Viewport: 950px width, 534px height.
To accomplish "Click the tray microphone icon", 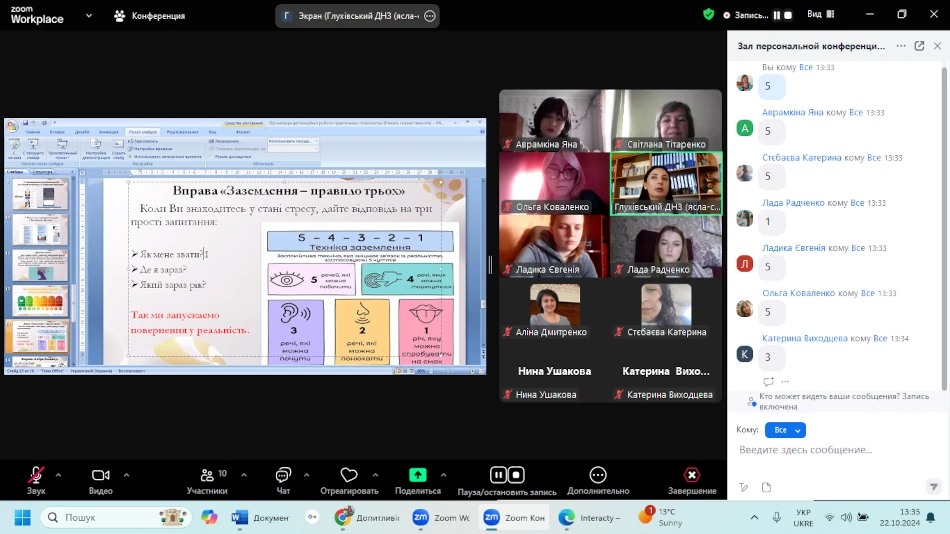I will click(x=777, y=517).
